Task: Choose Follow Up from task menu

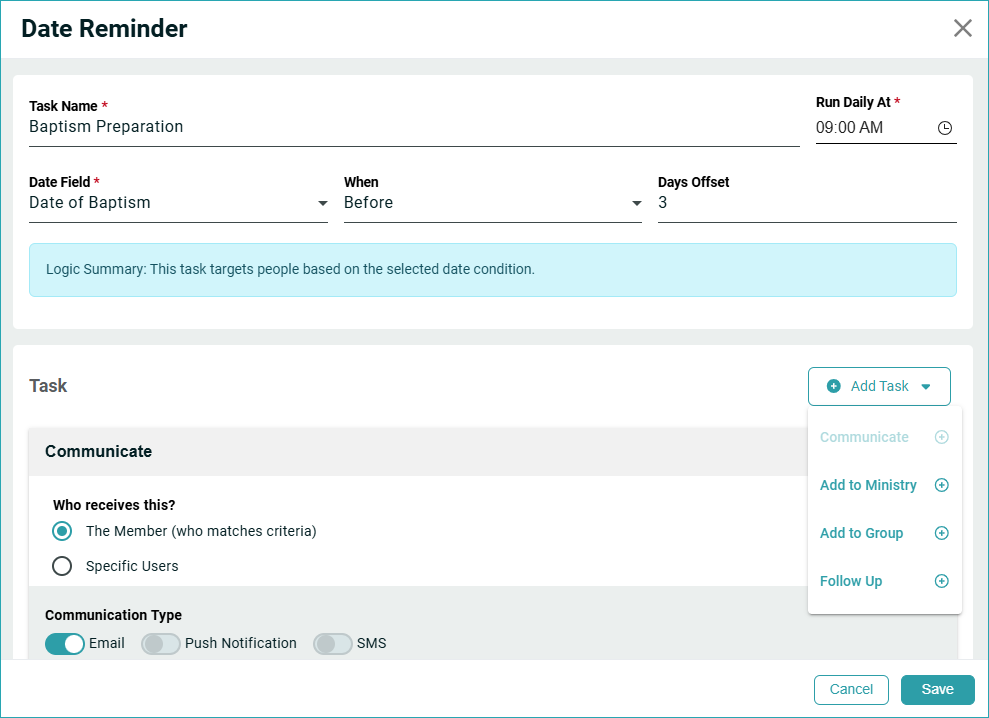Action: click(x=851, y=581)
